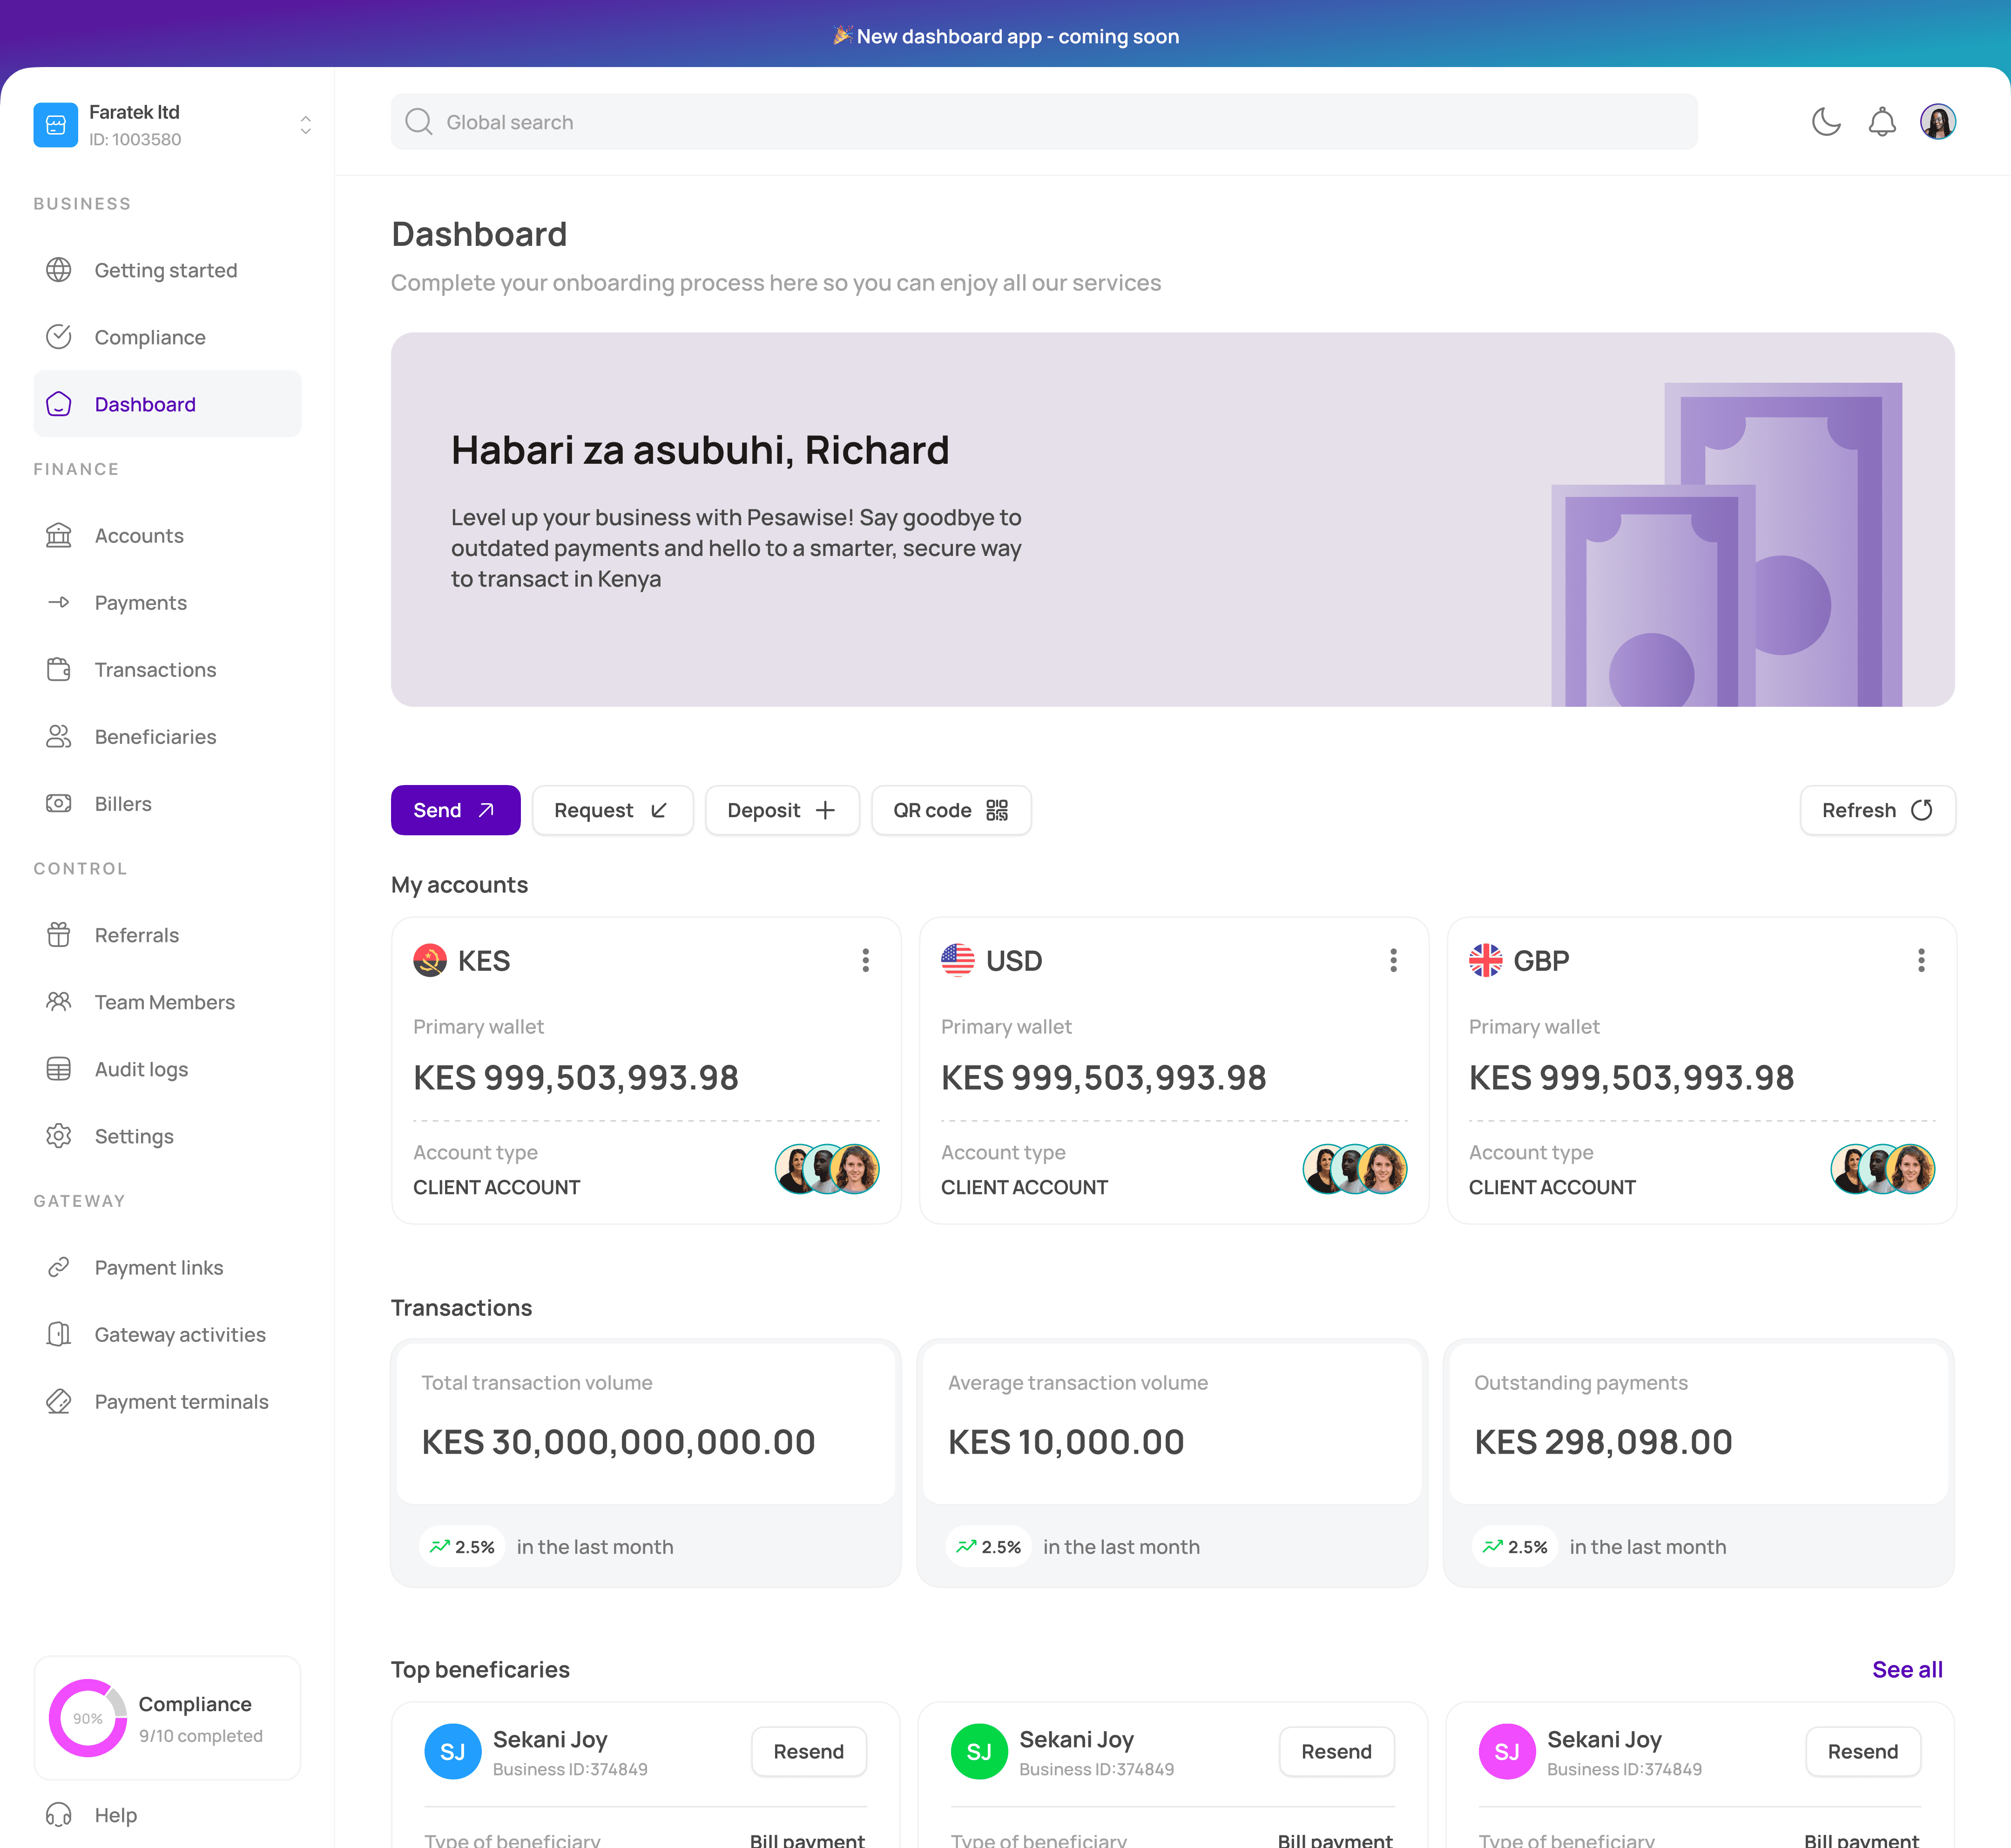
Task: Open Settings gear in sidebar
Action: tap(59, 1136)
